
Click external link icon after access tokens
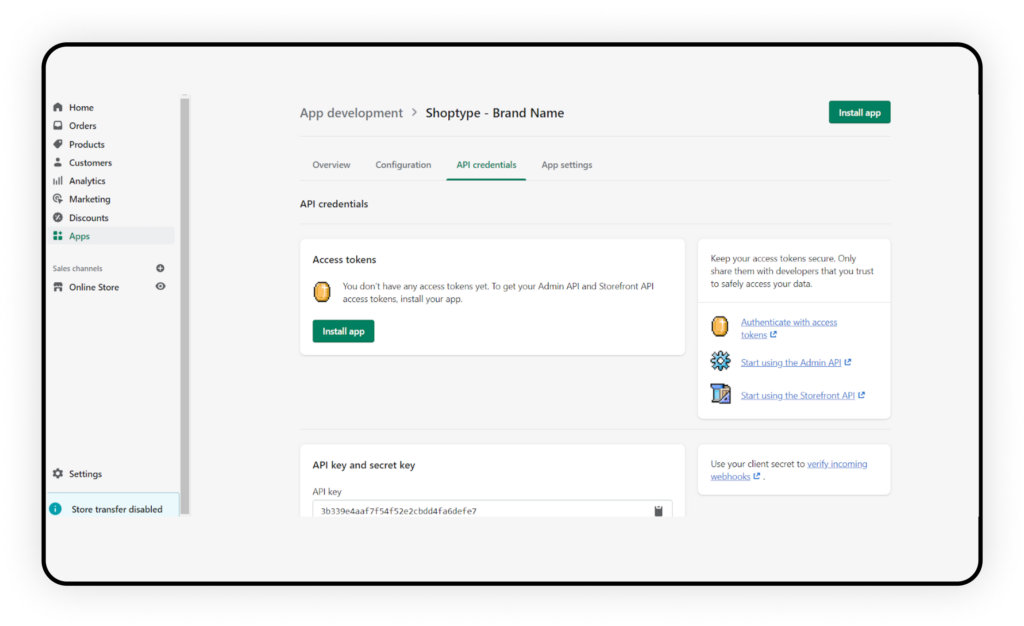click(x=773, y=334)
